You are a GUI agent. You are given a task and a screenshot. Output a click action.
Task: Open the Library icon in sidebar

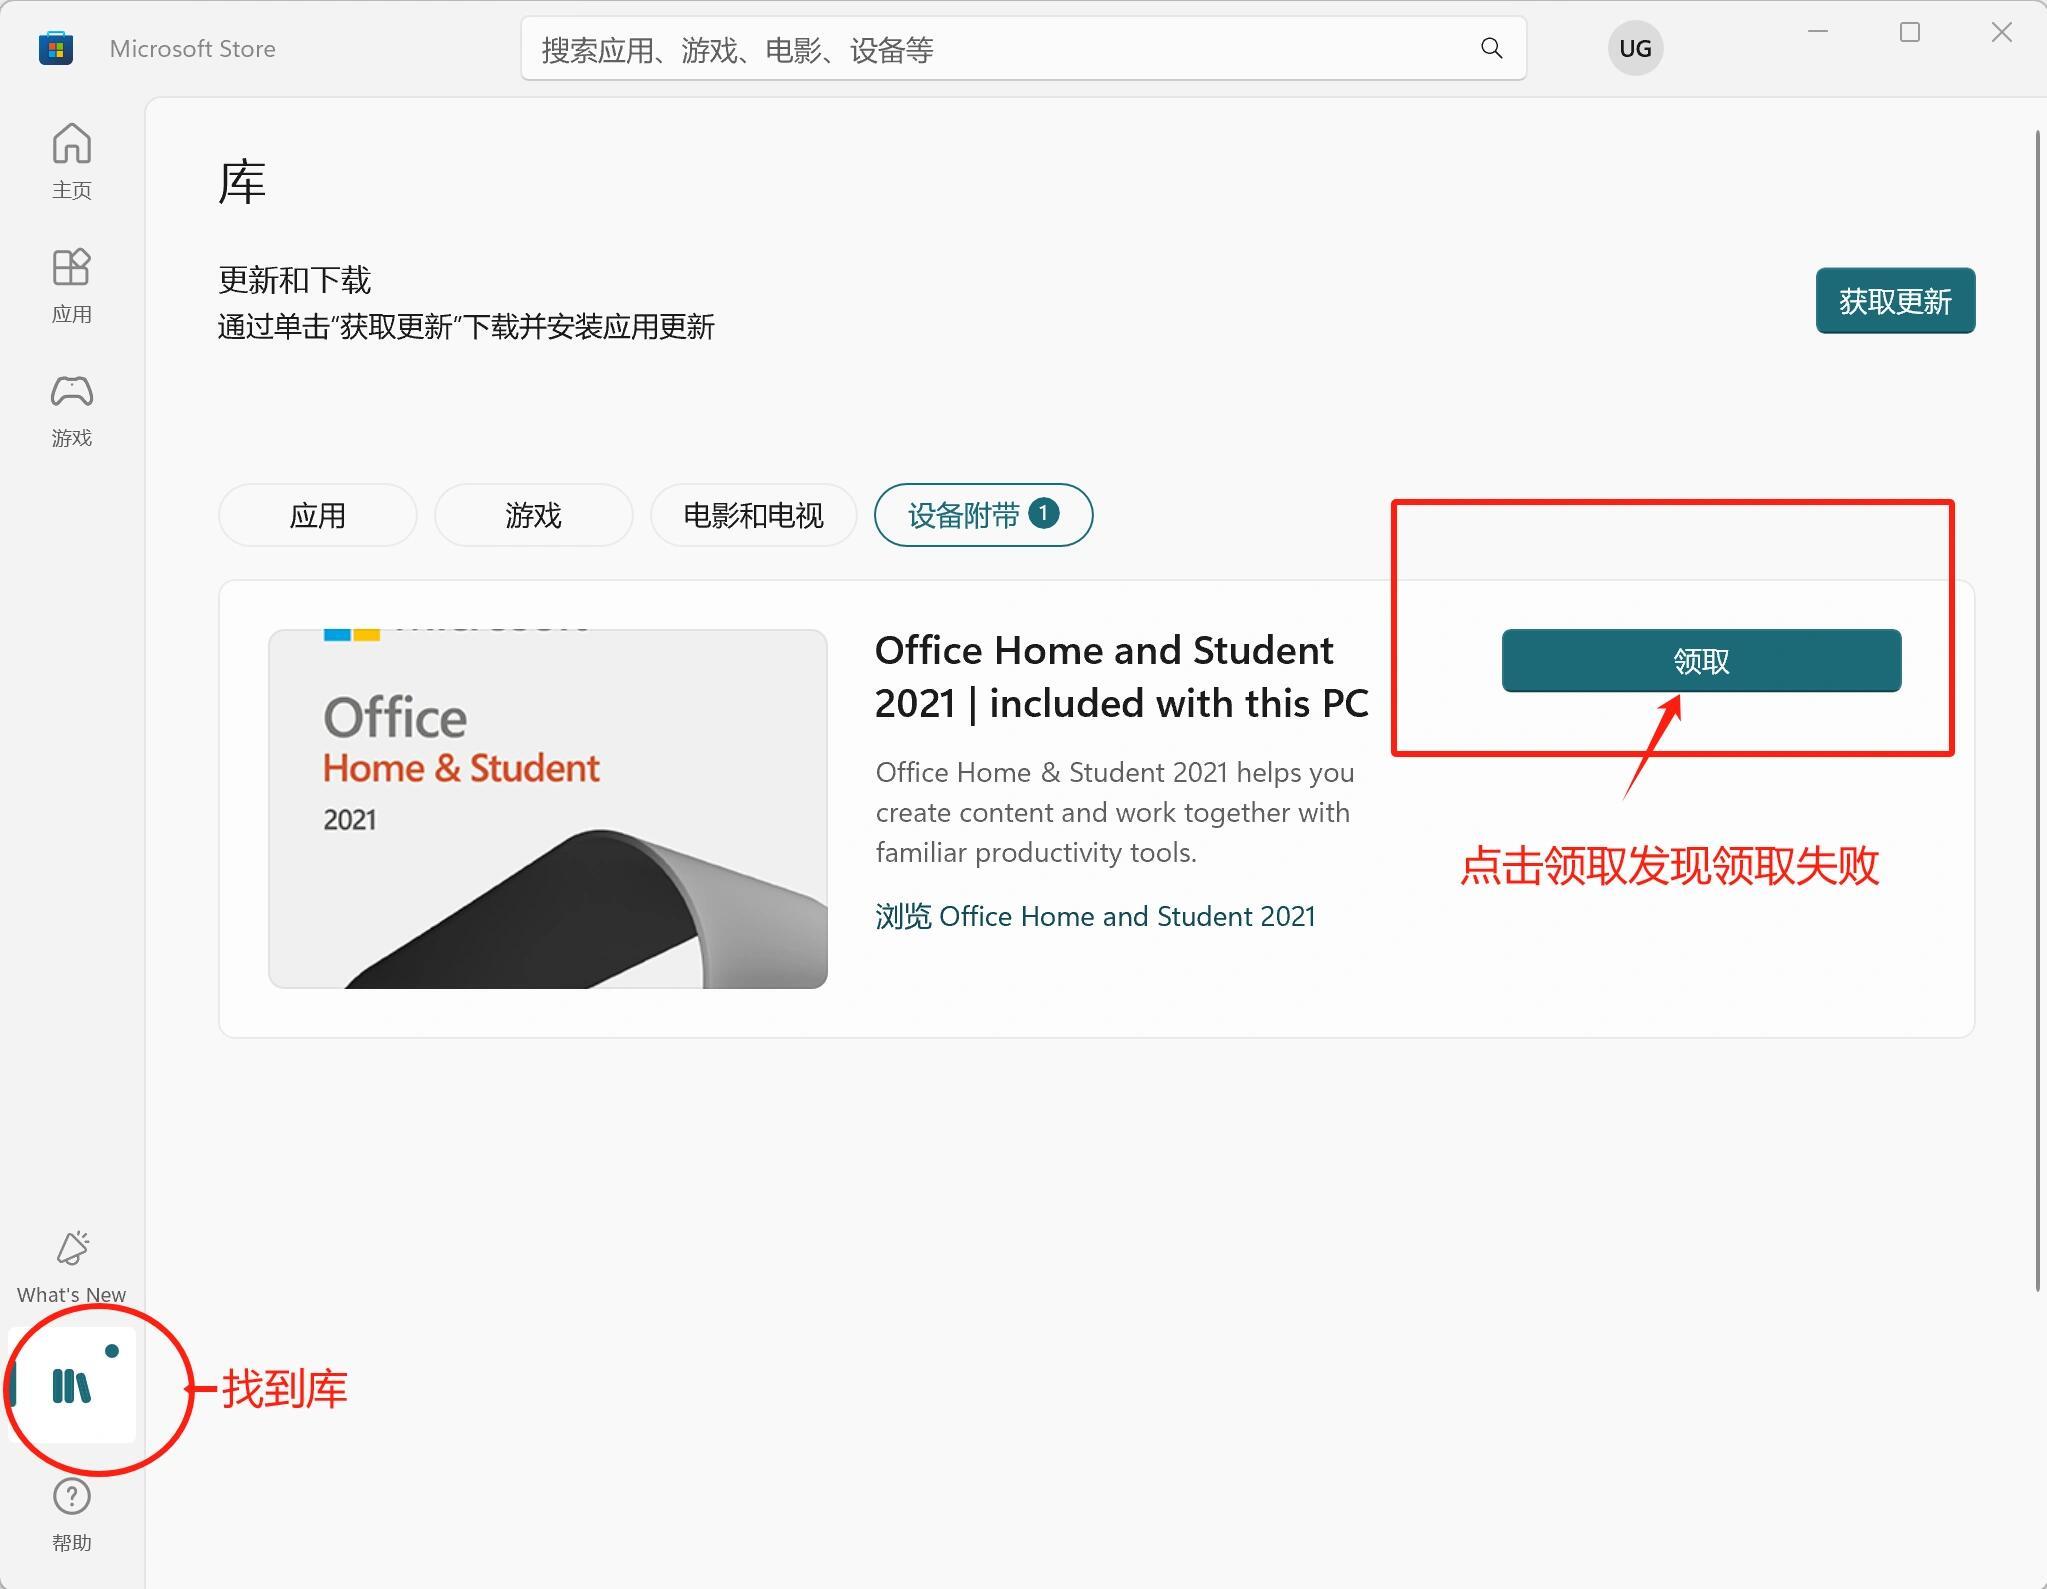(x=71, y=1386)
